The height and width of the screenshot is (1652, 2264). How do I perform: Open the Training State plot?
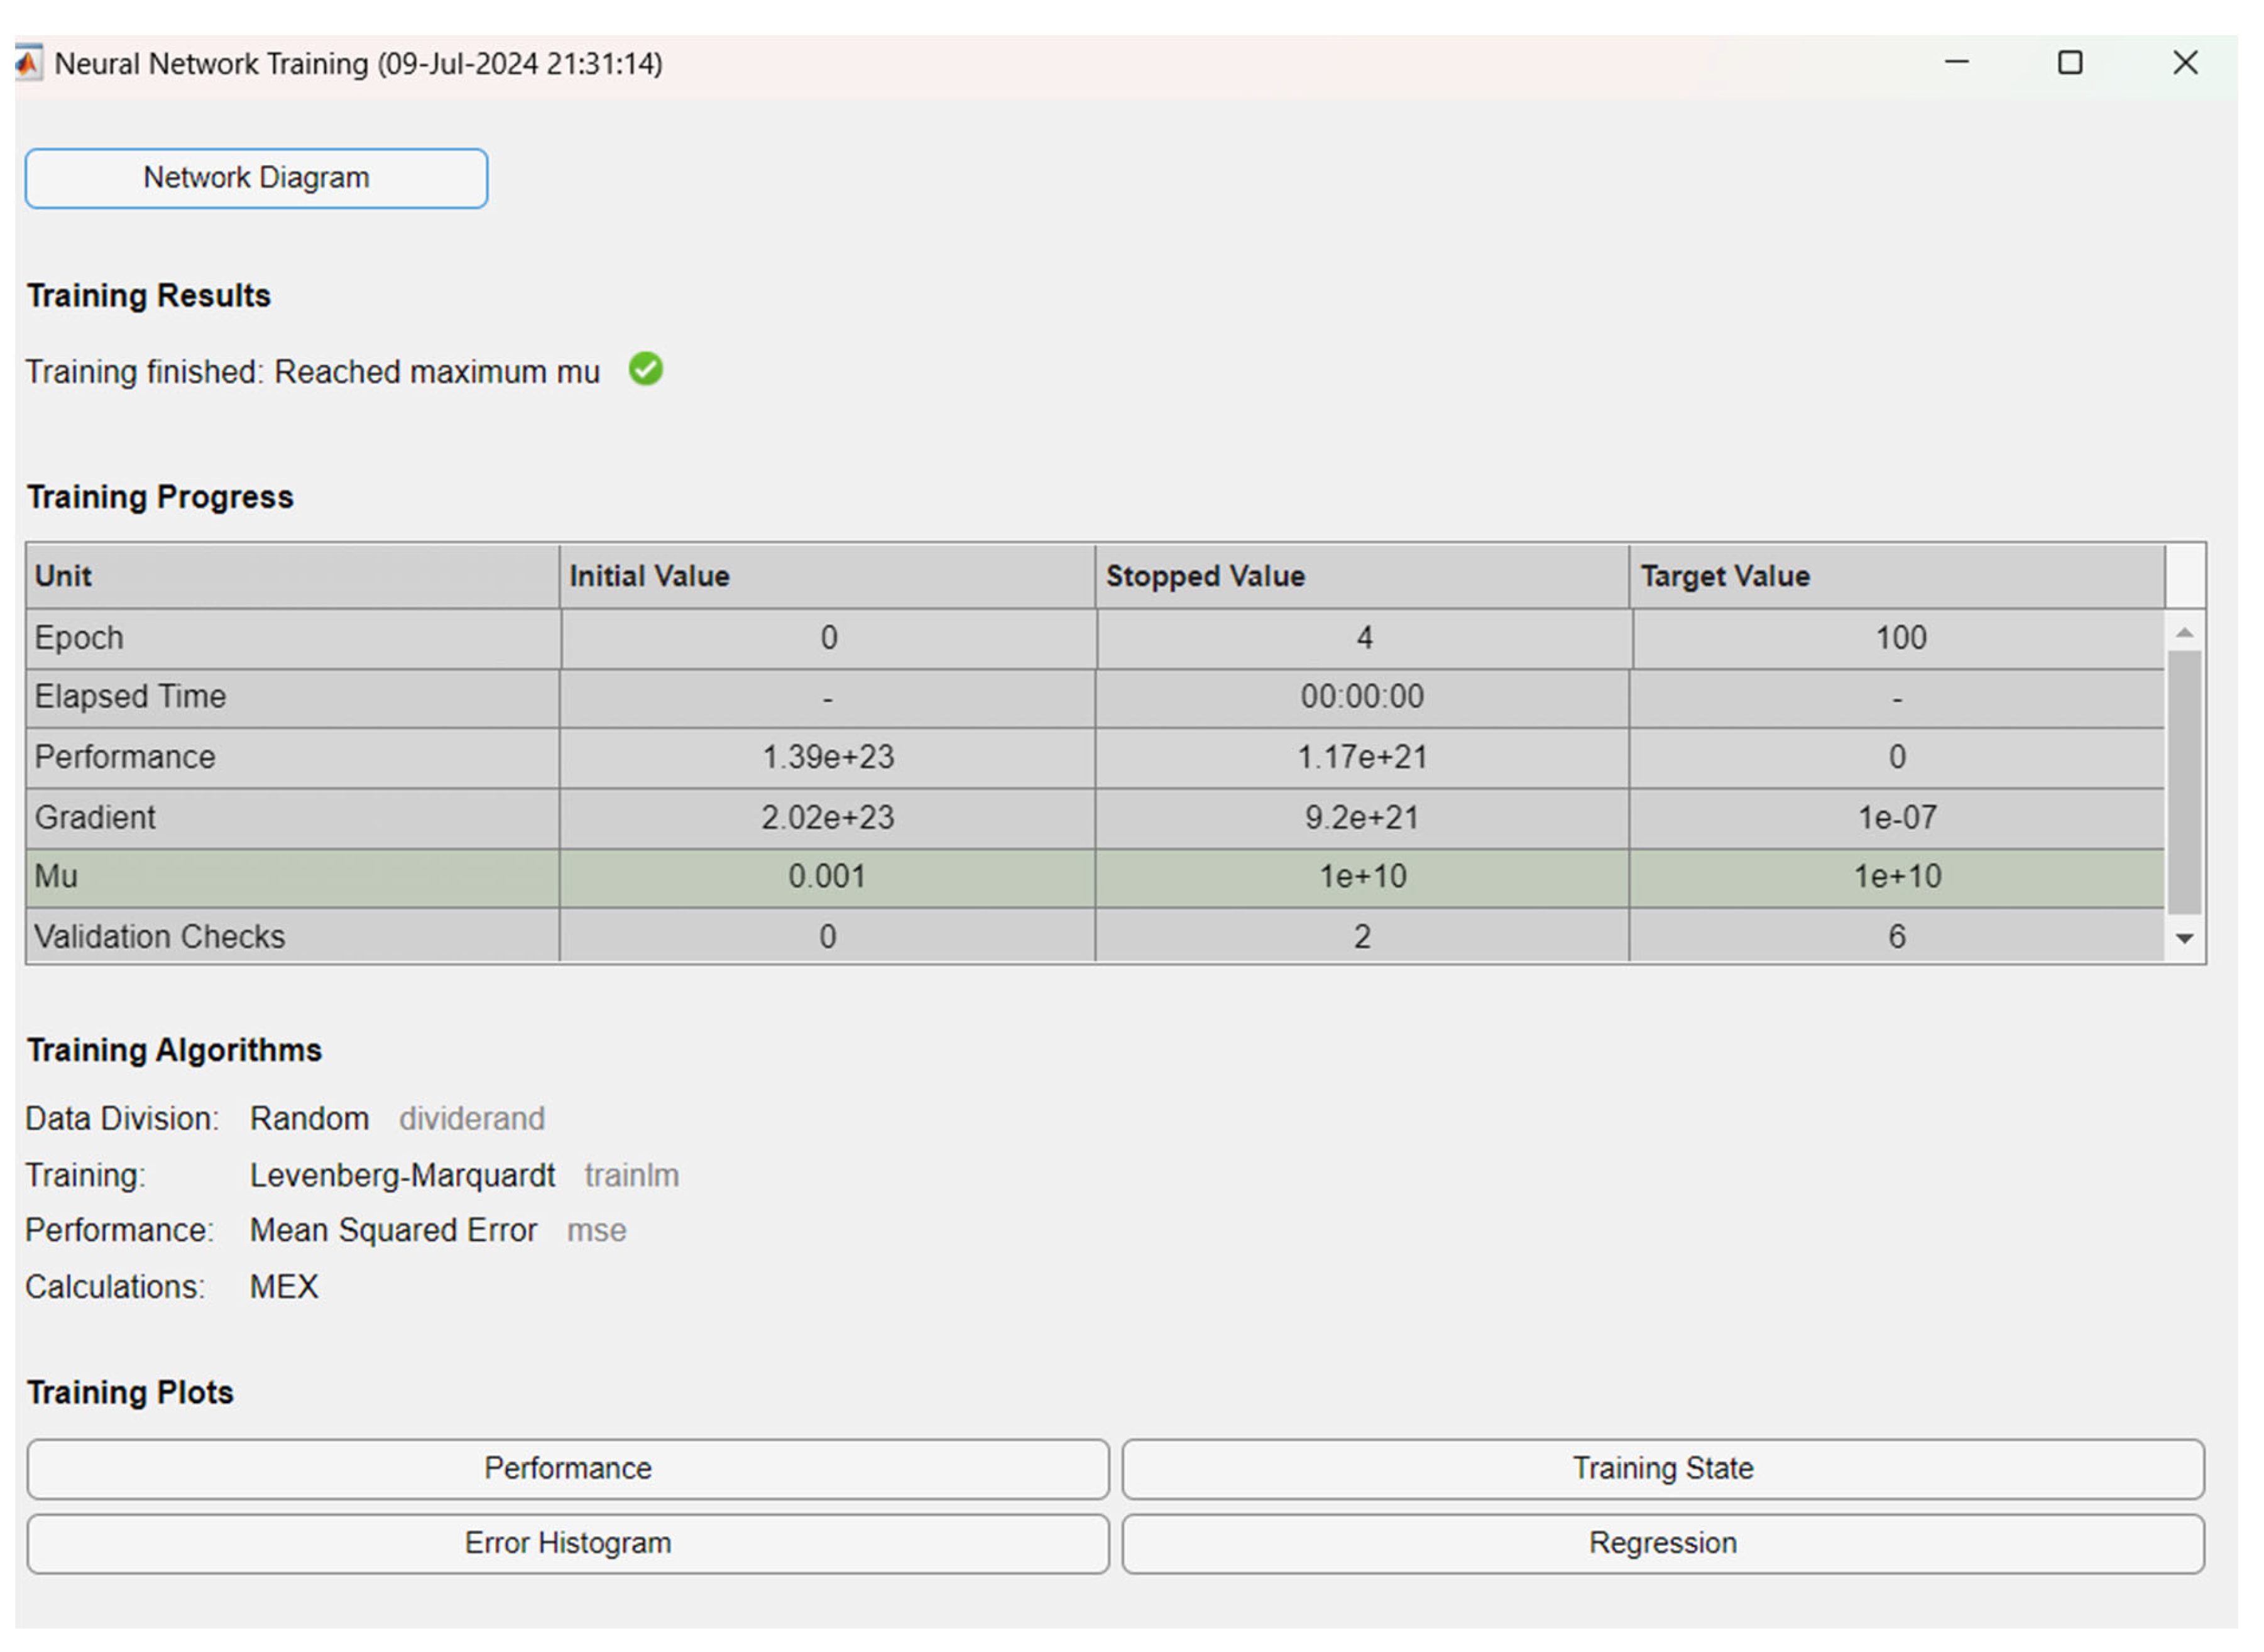(x=1662, y=1468)
